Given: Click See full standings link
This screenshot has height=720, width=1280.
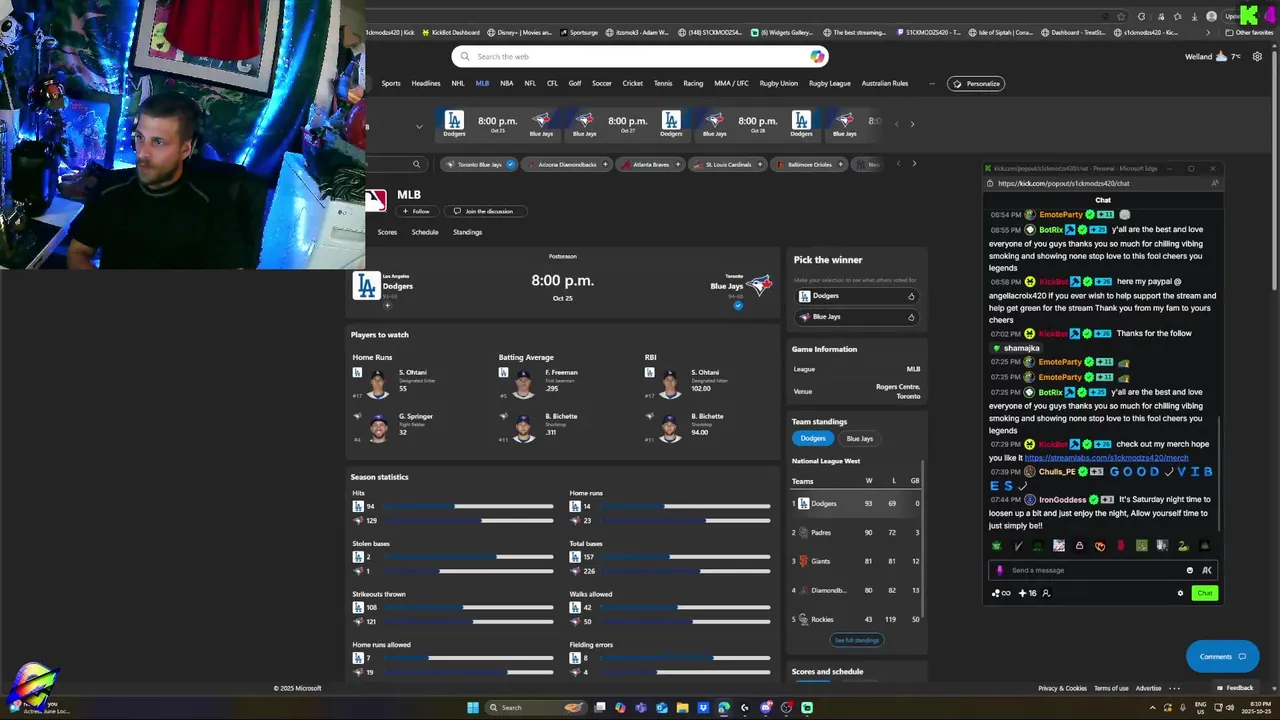Looking at the screenshot, I should pyautogui.click(x=856, y=640).
